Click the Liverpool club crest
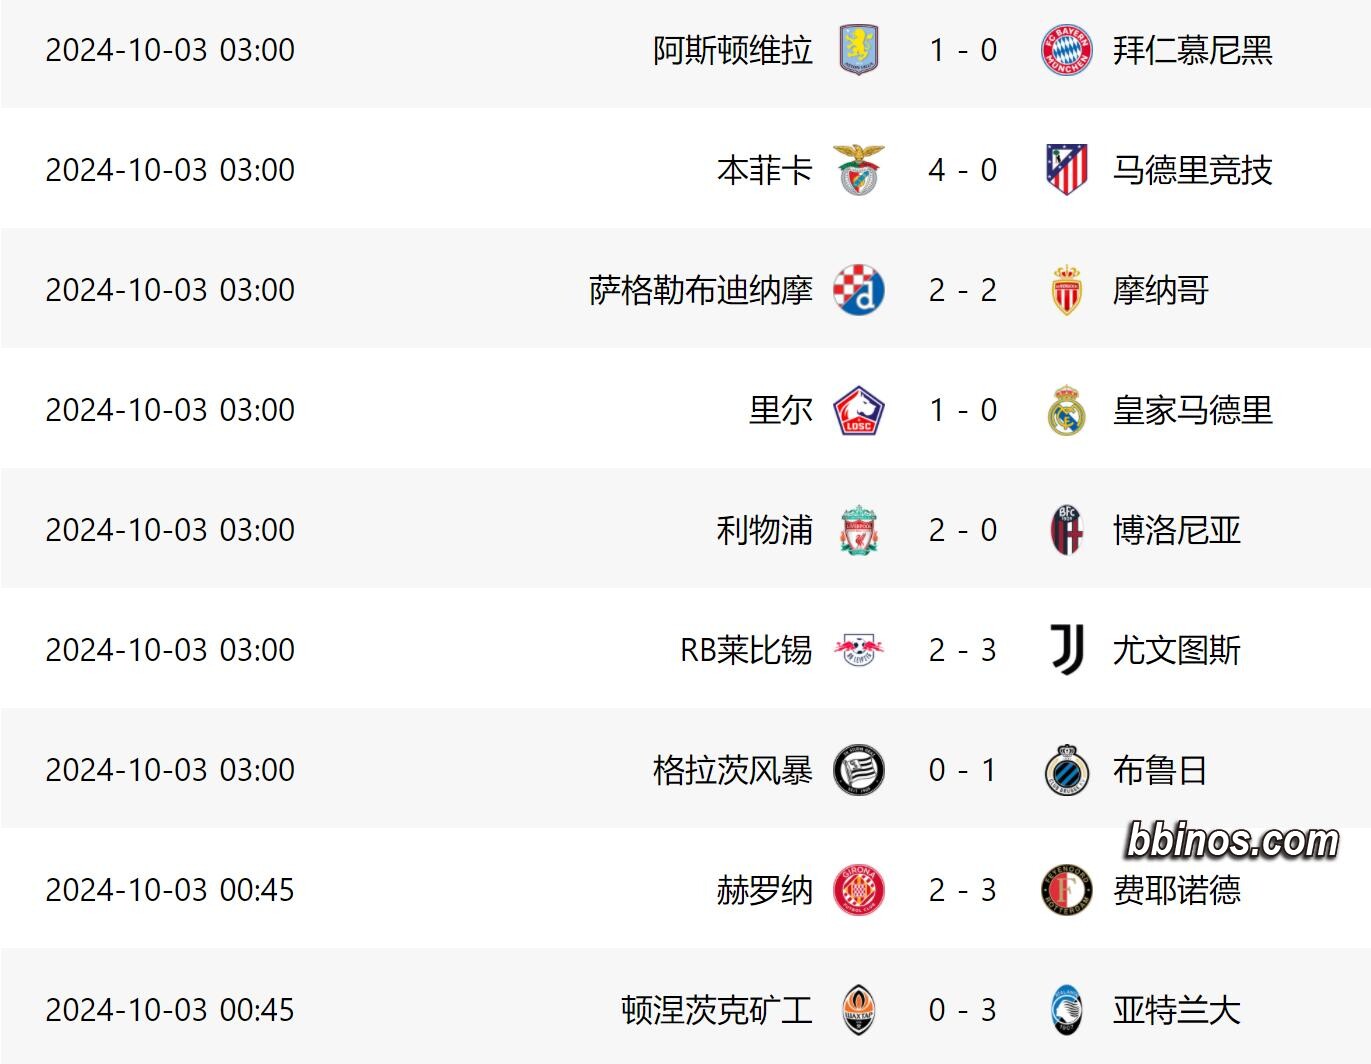Image resolution: width=1371 pixels, height=1064 pixels. click(x=858, y=530)
